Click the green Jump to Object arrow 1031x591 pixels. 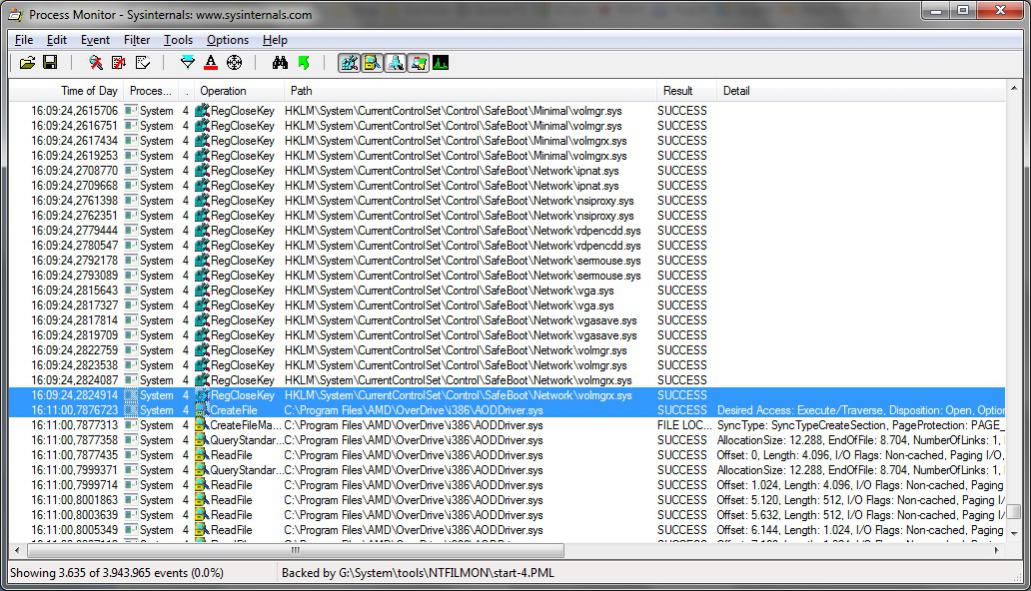pos(303,63)
